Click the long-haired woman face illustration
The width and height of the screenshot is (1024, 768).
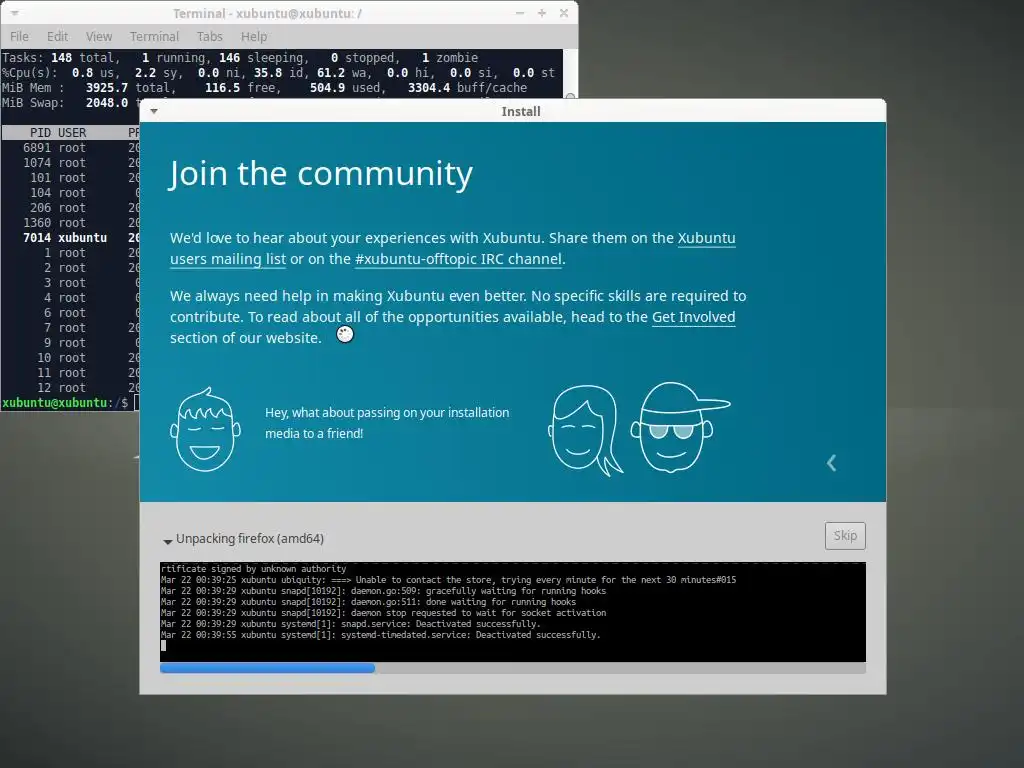tap(584, 430)
